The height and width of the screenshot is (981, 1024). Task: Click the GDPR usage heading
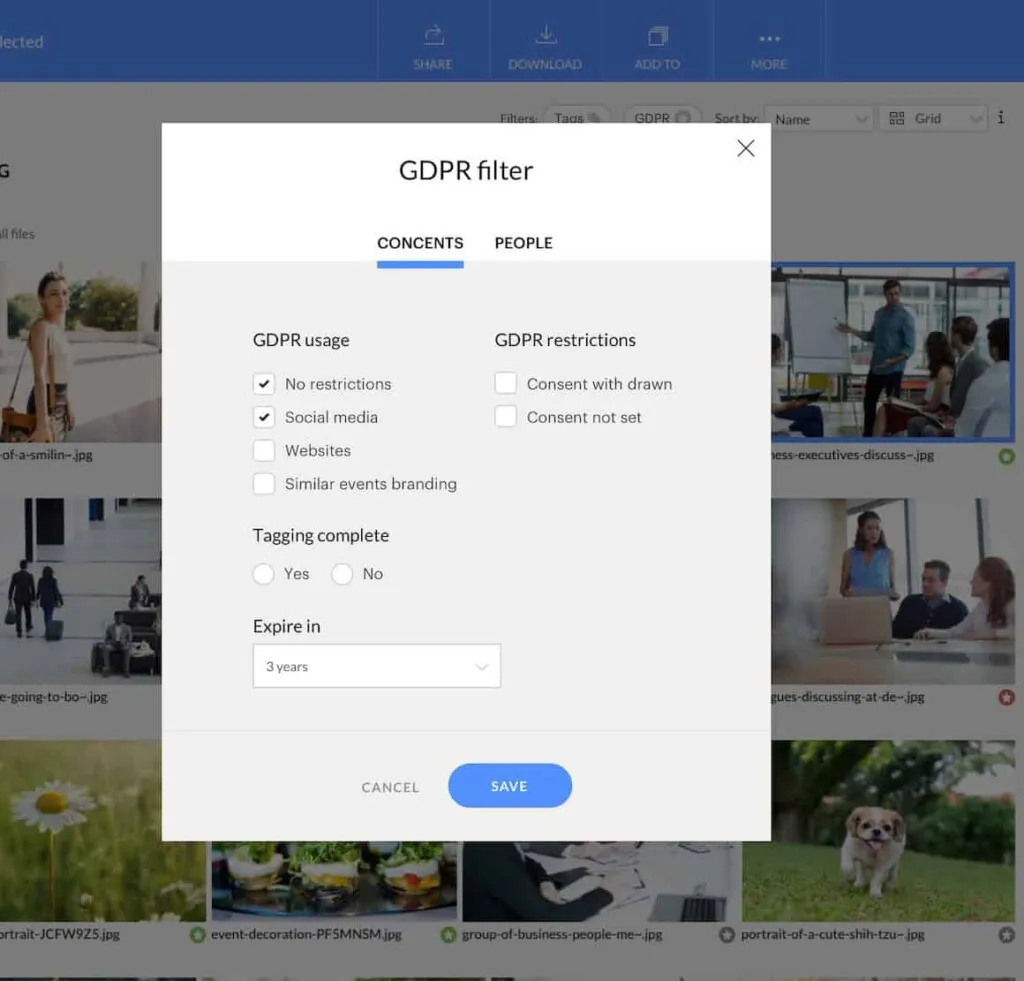[x=301, y=340]
